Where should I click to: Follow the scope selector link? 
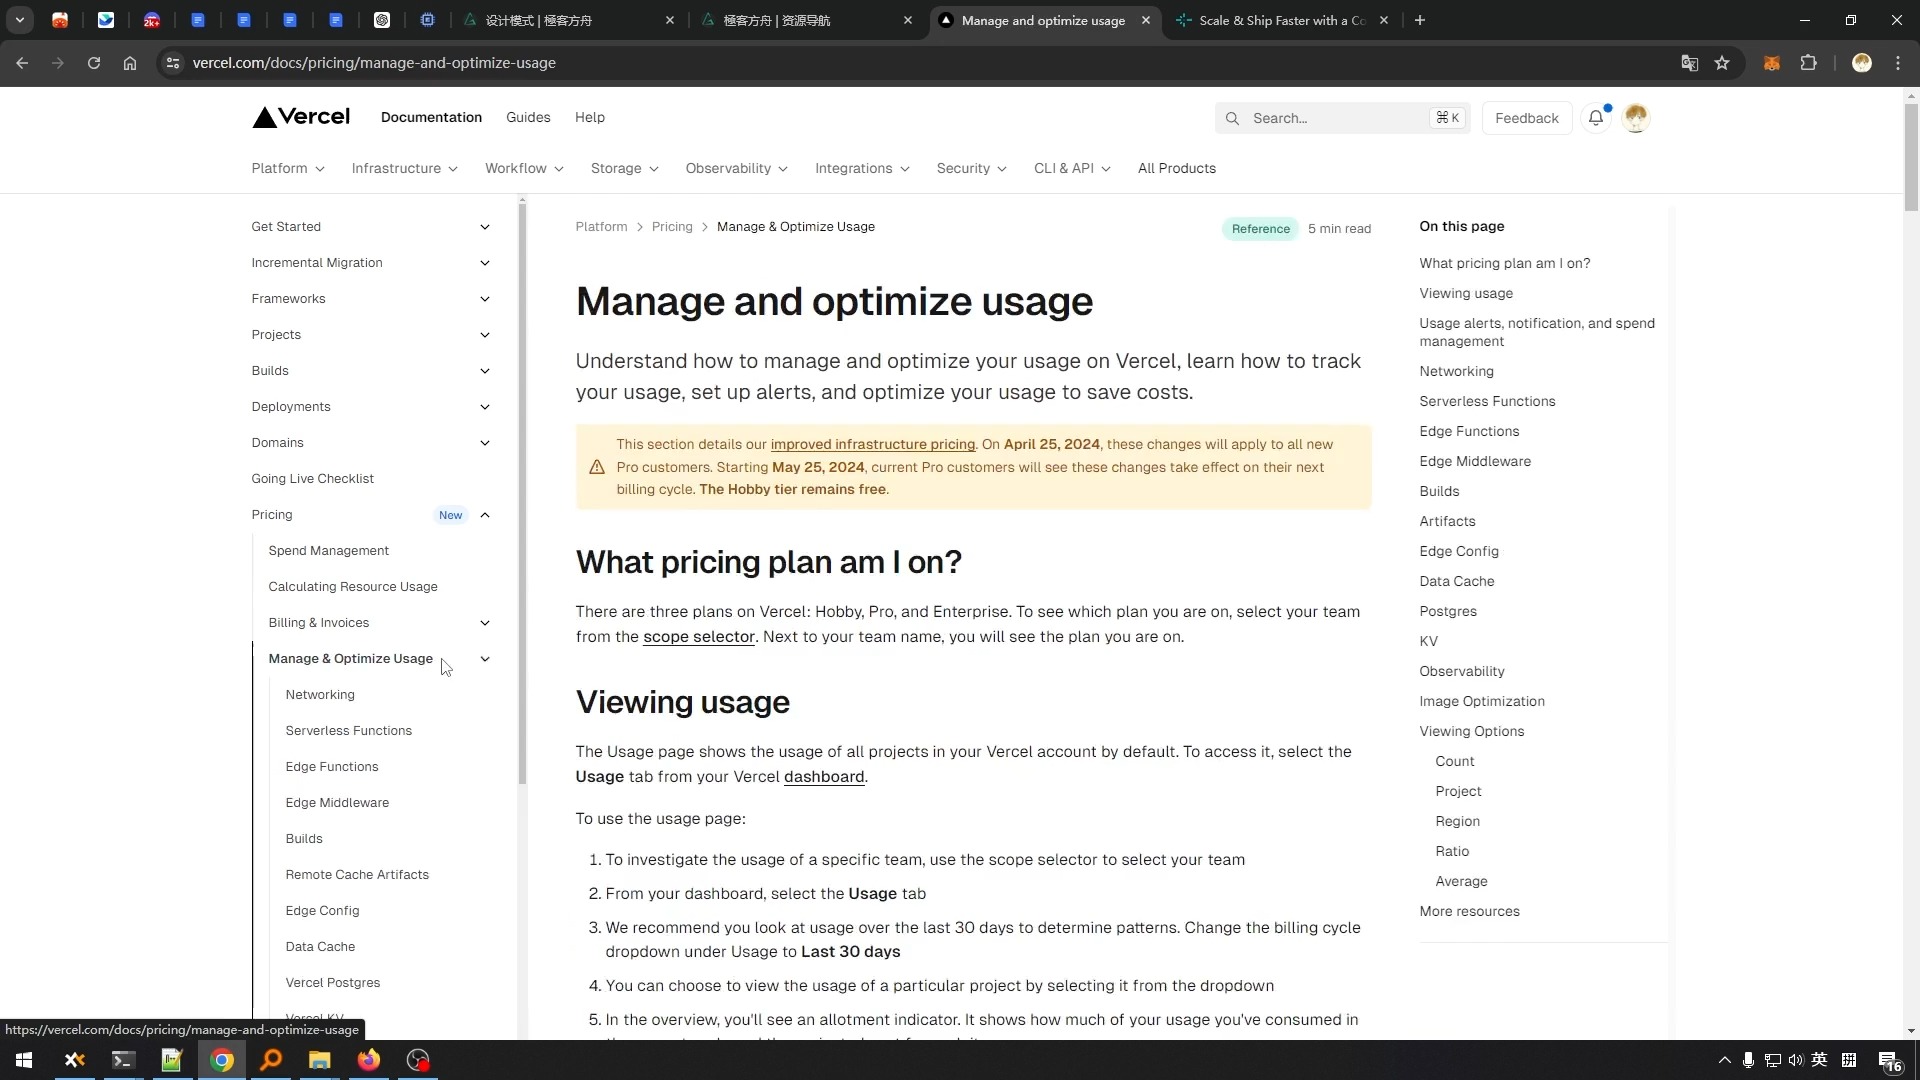(x=699, y=637)
